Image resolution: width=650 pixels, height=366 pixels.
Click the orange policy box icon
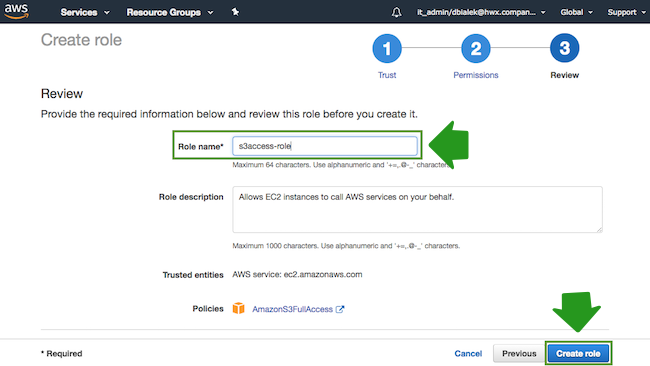tap(238, 308)
